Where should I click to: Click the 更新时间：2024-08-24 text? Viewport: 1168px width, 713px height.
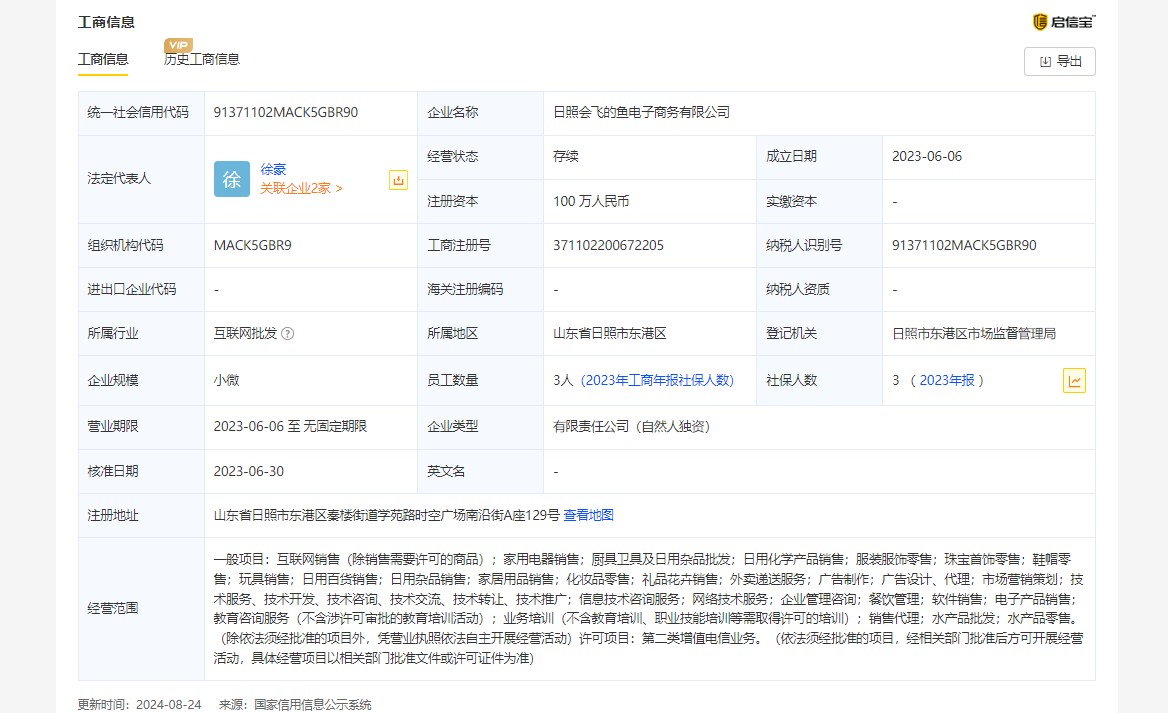(x=140, y=704)
